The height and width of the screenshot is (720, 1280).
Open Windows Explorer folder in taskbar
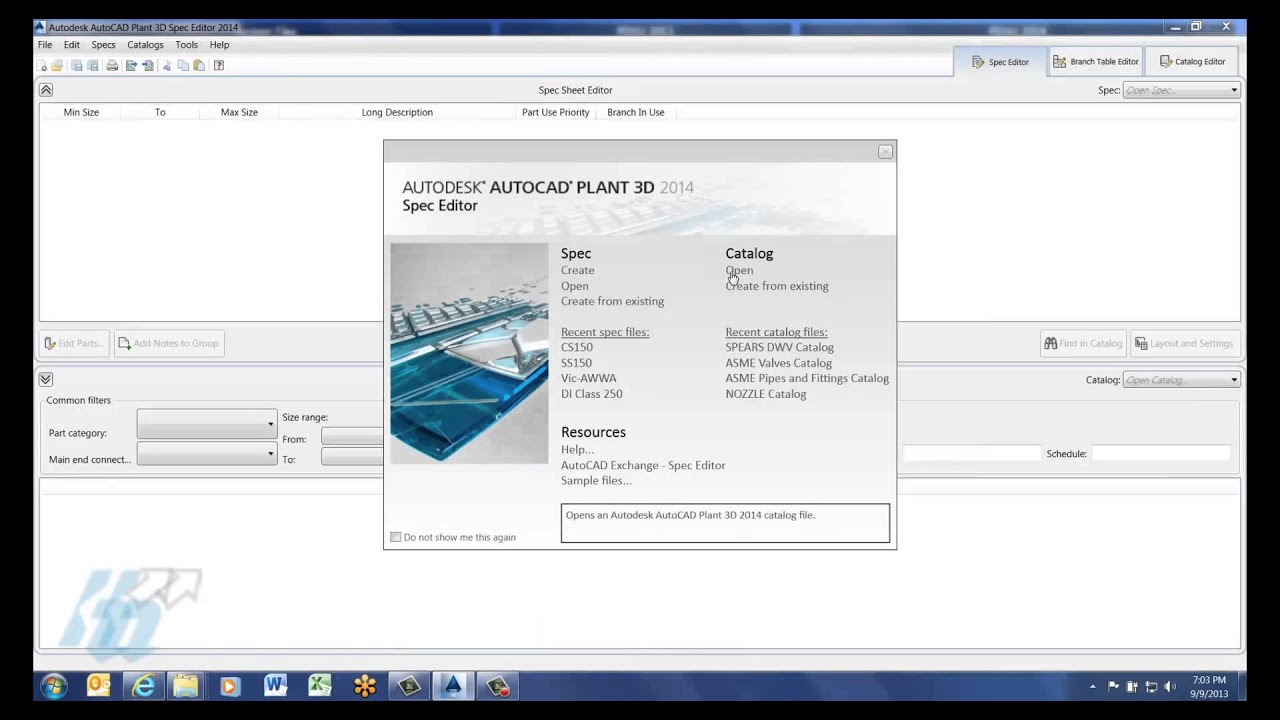(186, 686)
